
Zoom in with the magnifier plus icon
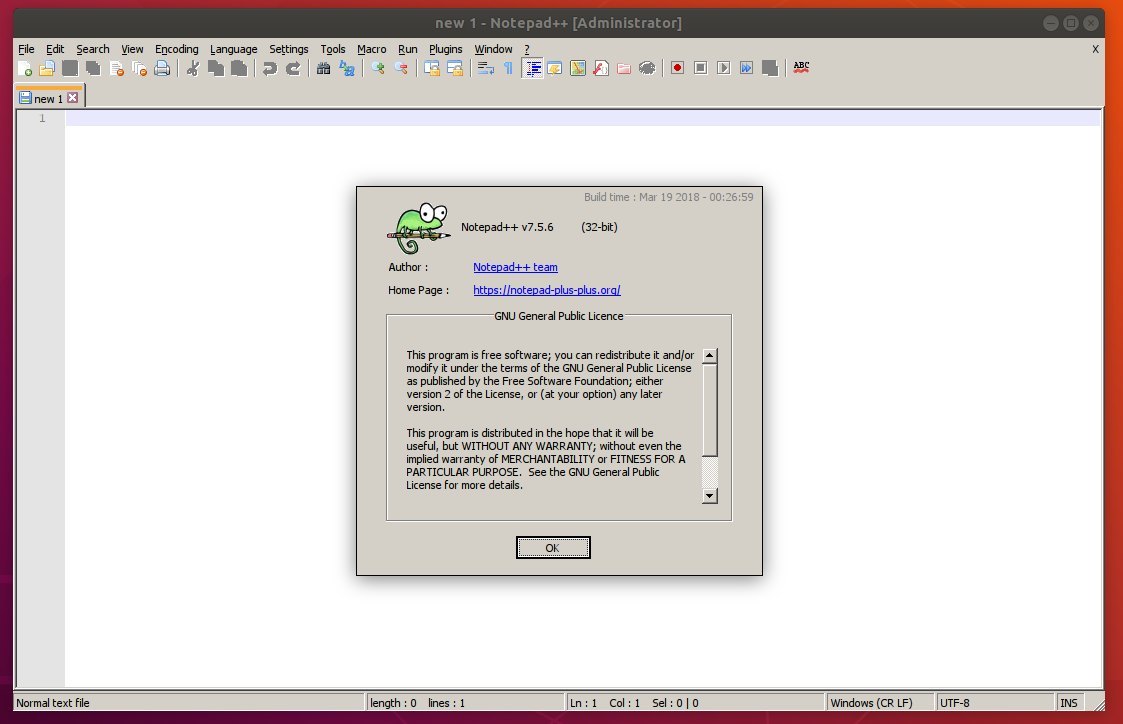pos(377,68)
